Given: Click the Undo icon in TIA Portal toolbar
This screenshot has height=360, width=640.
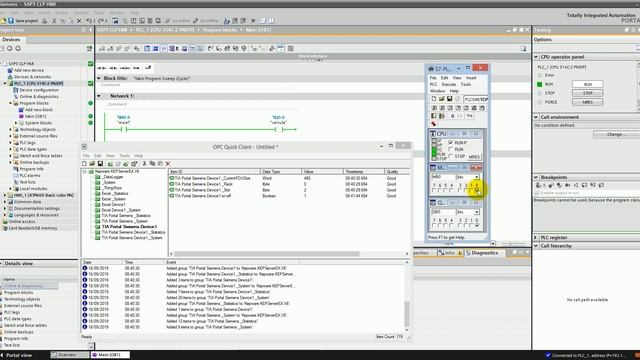Looking at the screenshot, I should pyautogui.click(x=89, y=20).
